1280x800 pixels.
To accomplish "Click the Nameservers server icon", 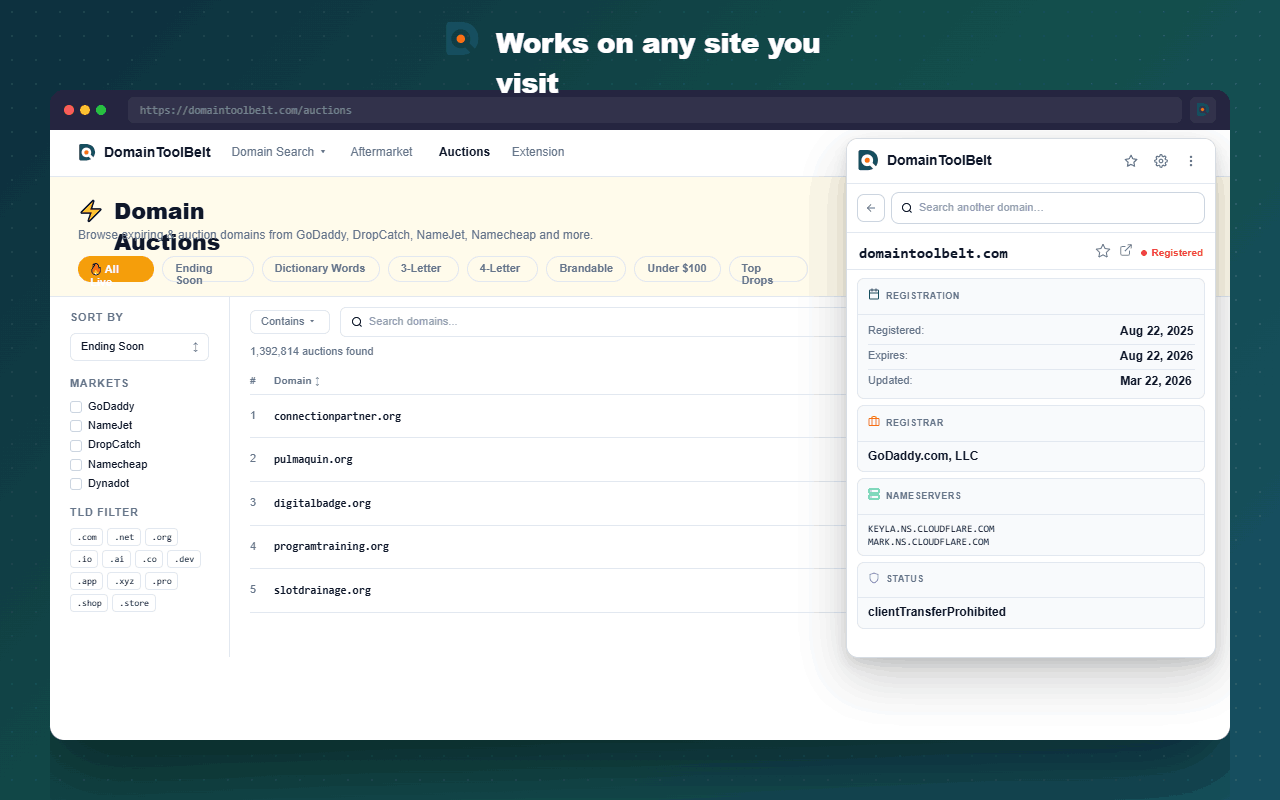I will (x=874, y=495).
